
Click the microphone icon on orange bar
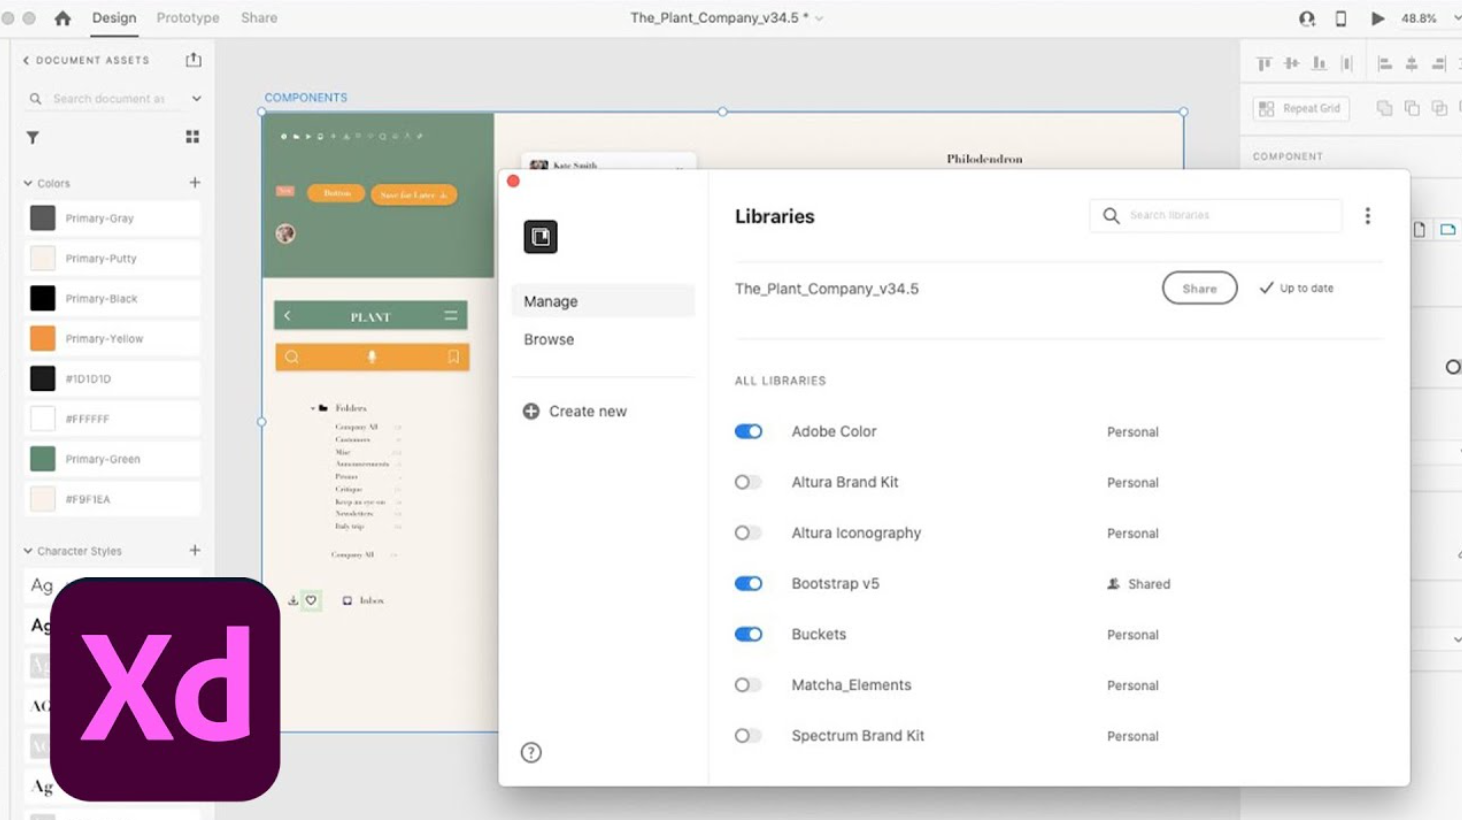click(x=372, y=357)
